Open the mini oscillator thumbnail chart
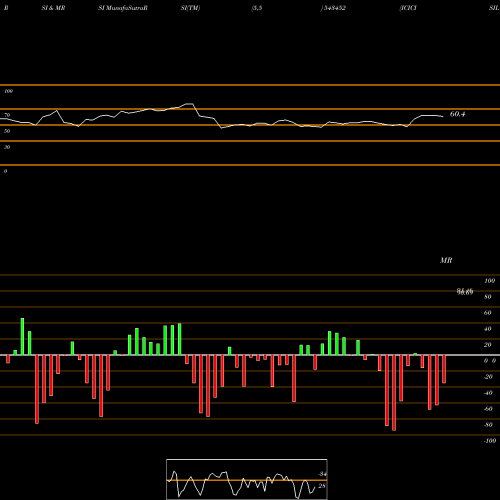 (x=247, y=479)
